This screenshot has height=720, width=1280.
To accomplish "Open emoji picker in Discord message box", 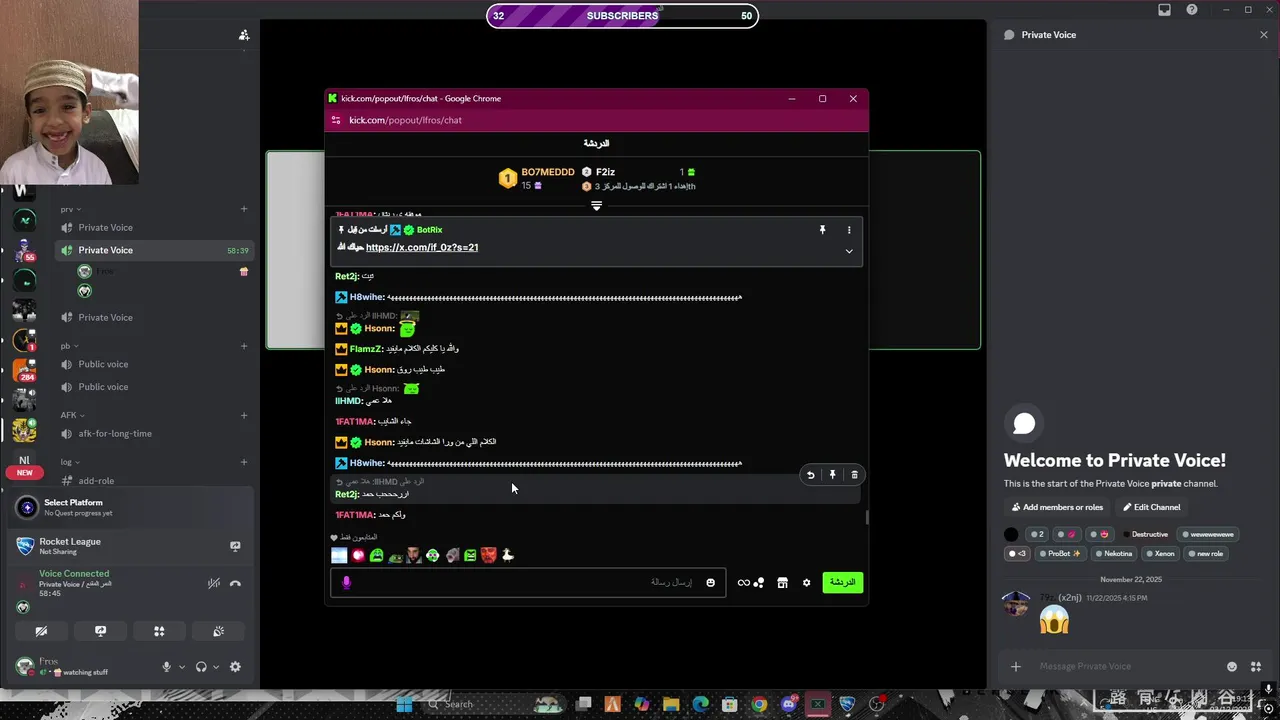I will point(1232,667).
